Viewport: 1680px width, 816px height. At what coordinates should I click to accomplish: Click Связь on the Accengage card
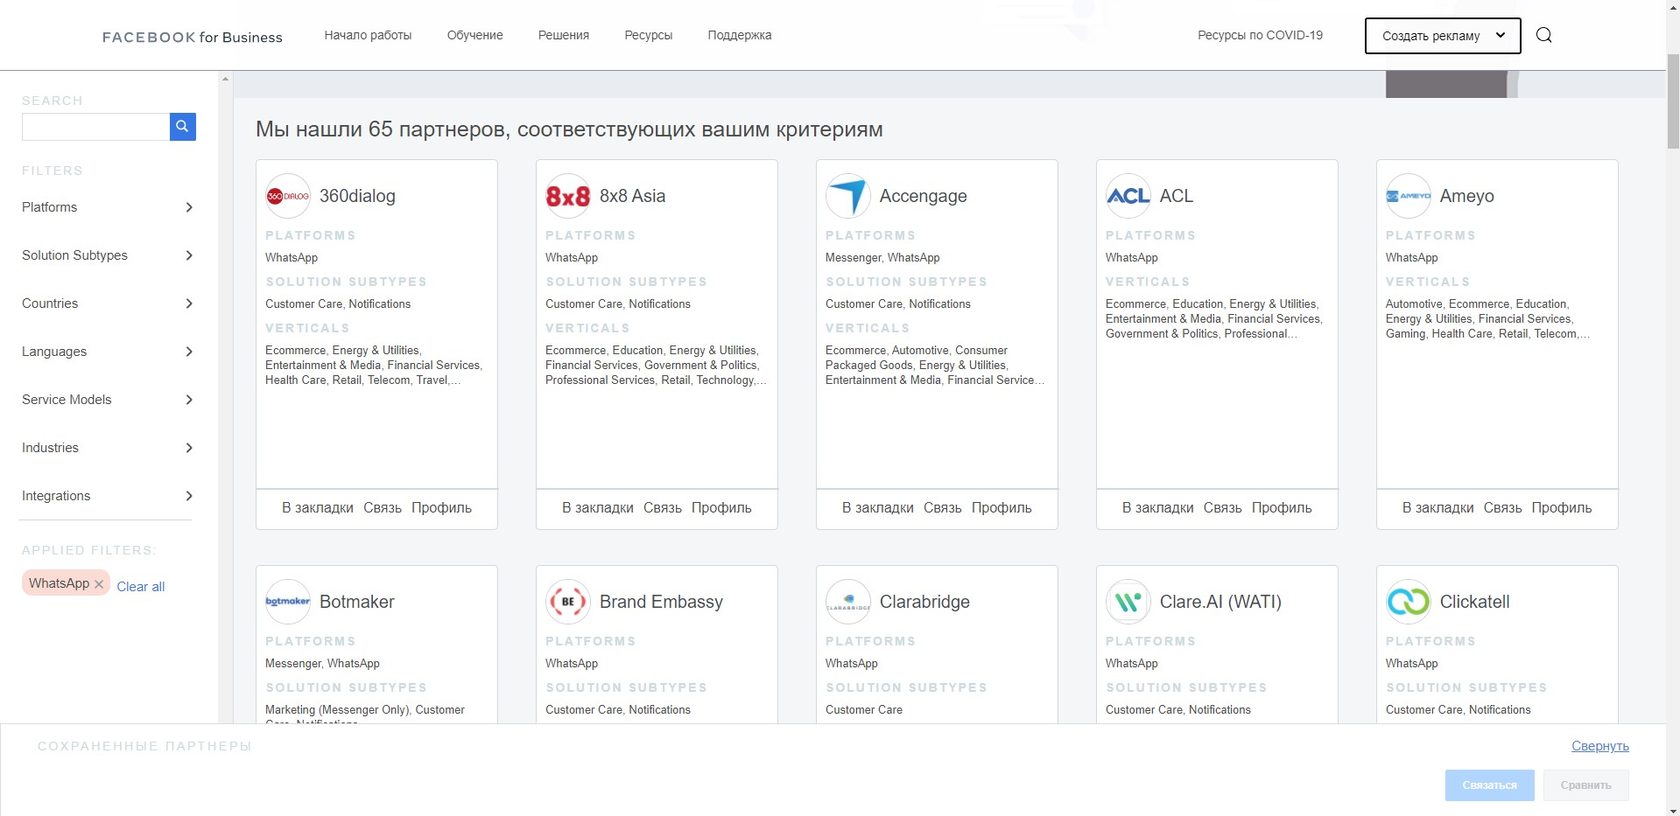[x=943, y=508]
